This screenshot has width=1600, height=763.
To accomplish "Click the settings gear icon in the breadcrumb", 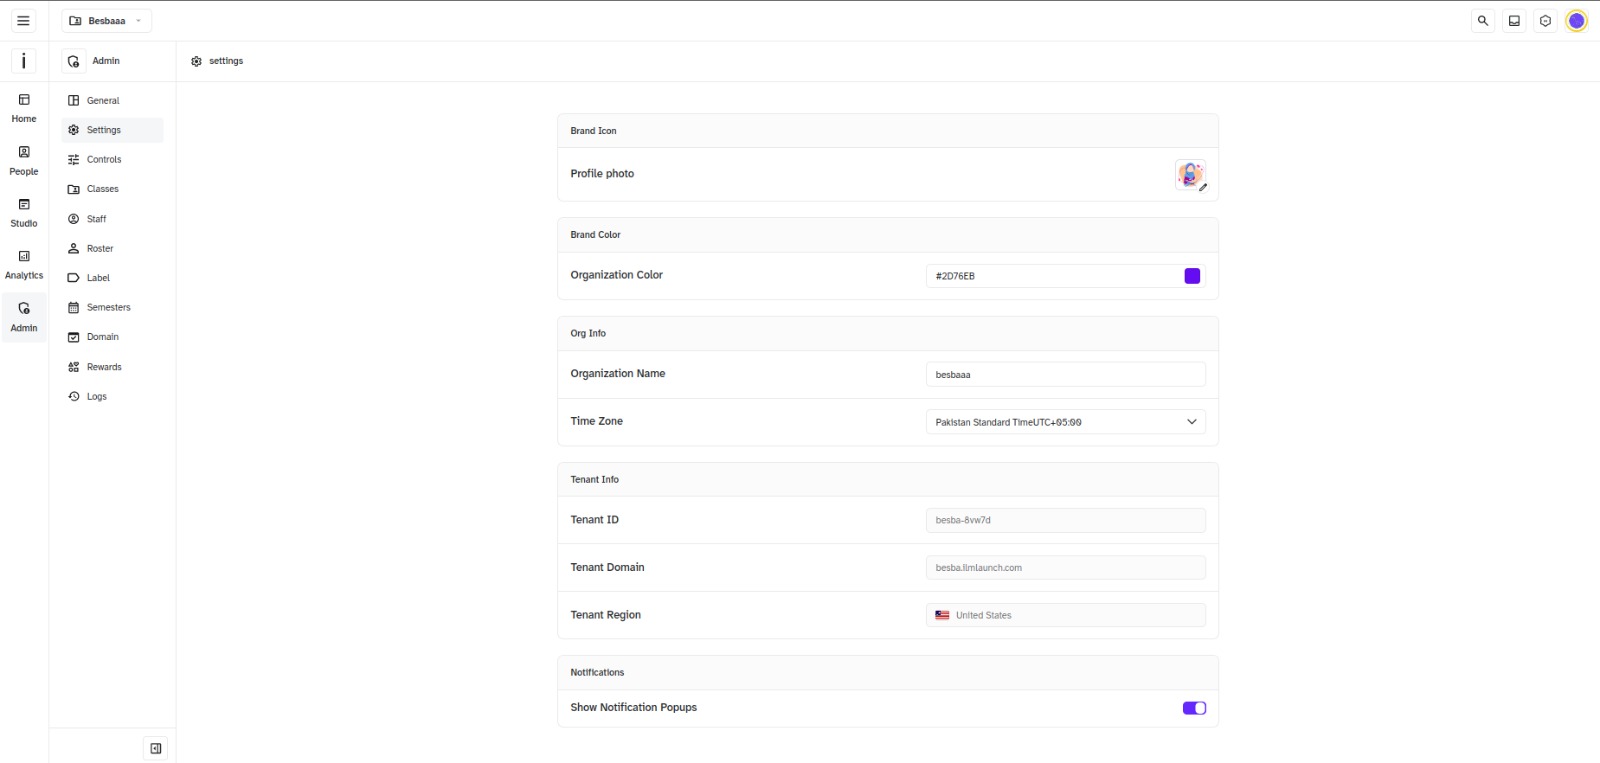I will pos(196,61).
